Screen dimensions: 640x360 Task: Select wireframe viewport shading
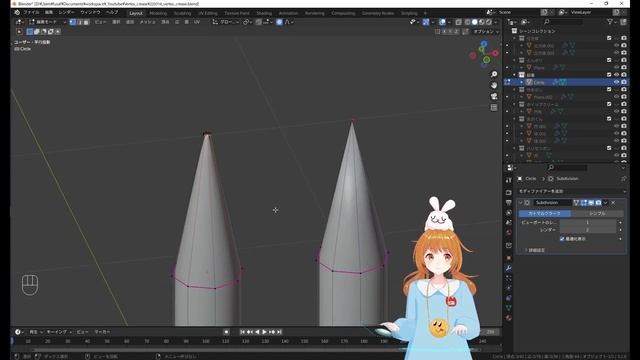pos(467,22)
